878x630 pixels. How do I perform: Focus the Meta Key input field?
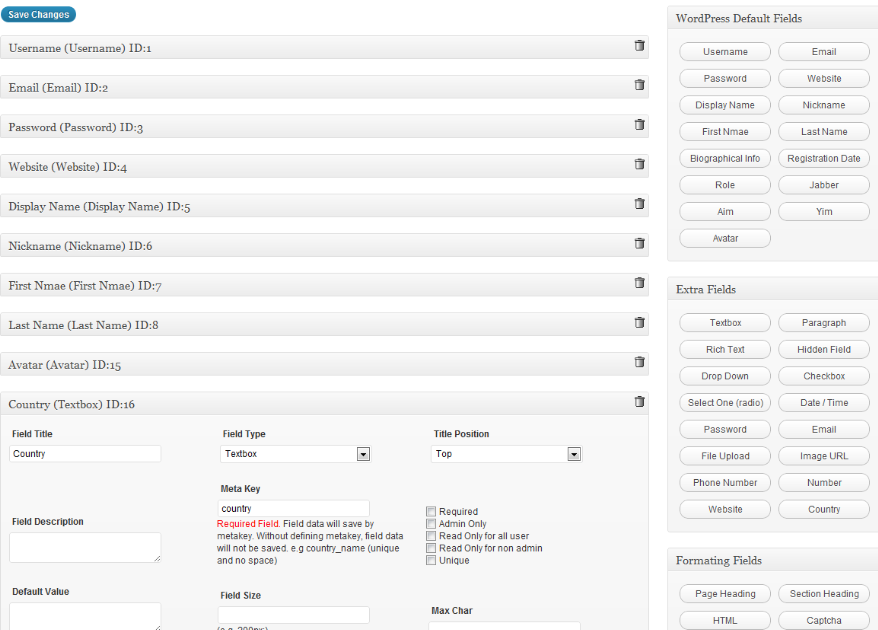[293, 508]
